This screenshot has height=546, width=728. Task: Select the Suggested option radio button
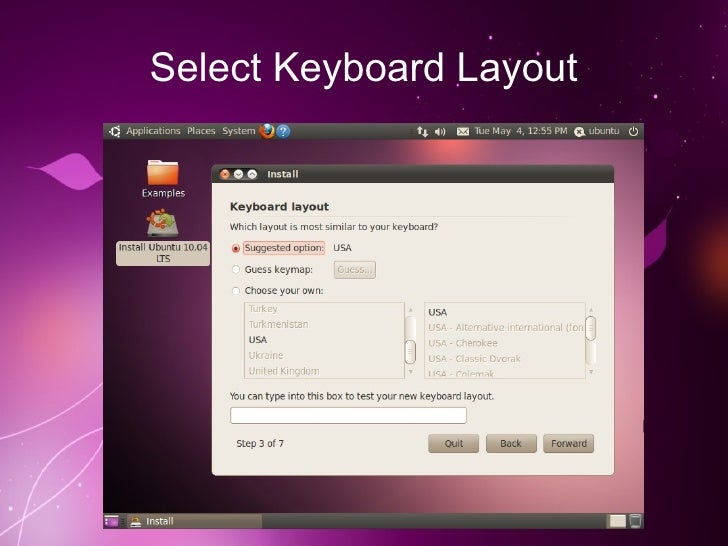tap(236, 248)
